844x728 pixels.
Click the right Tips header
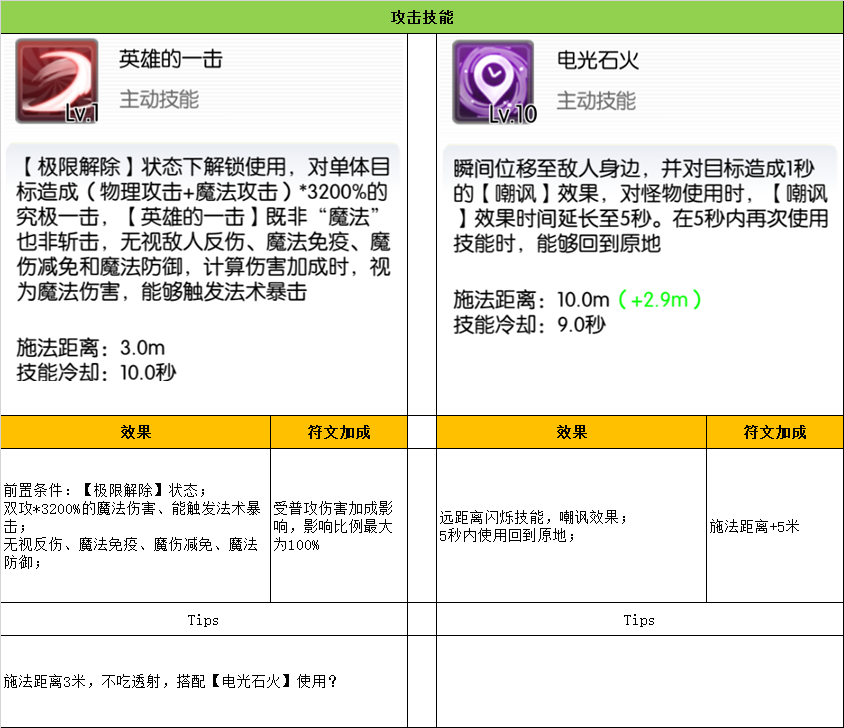point(639,620)
